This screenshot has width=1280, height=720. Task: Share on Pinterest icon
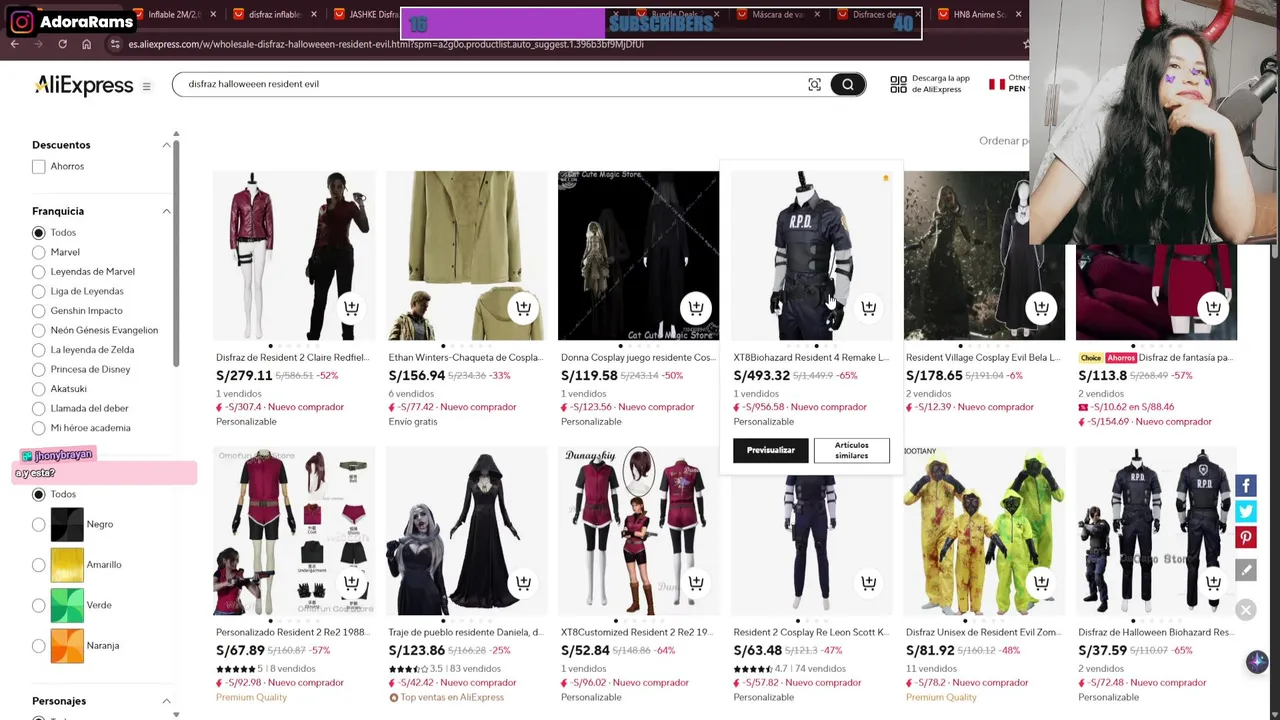(1246, 538)
